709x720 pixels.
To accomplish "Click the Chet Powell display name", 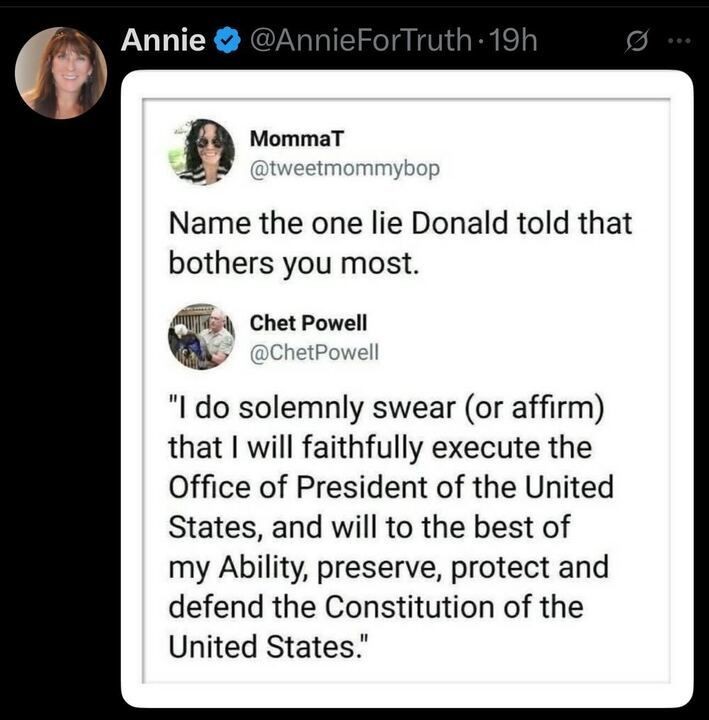I will click(308, 323).
